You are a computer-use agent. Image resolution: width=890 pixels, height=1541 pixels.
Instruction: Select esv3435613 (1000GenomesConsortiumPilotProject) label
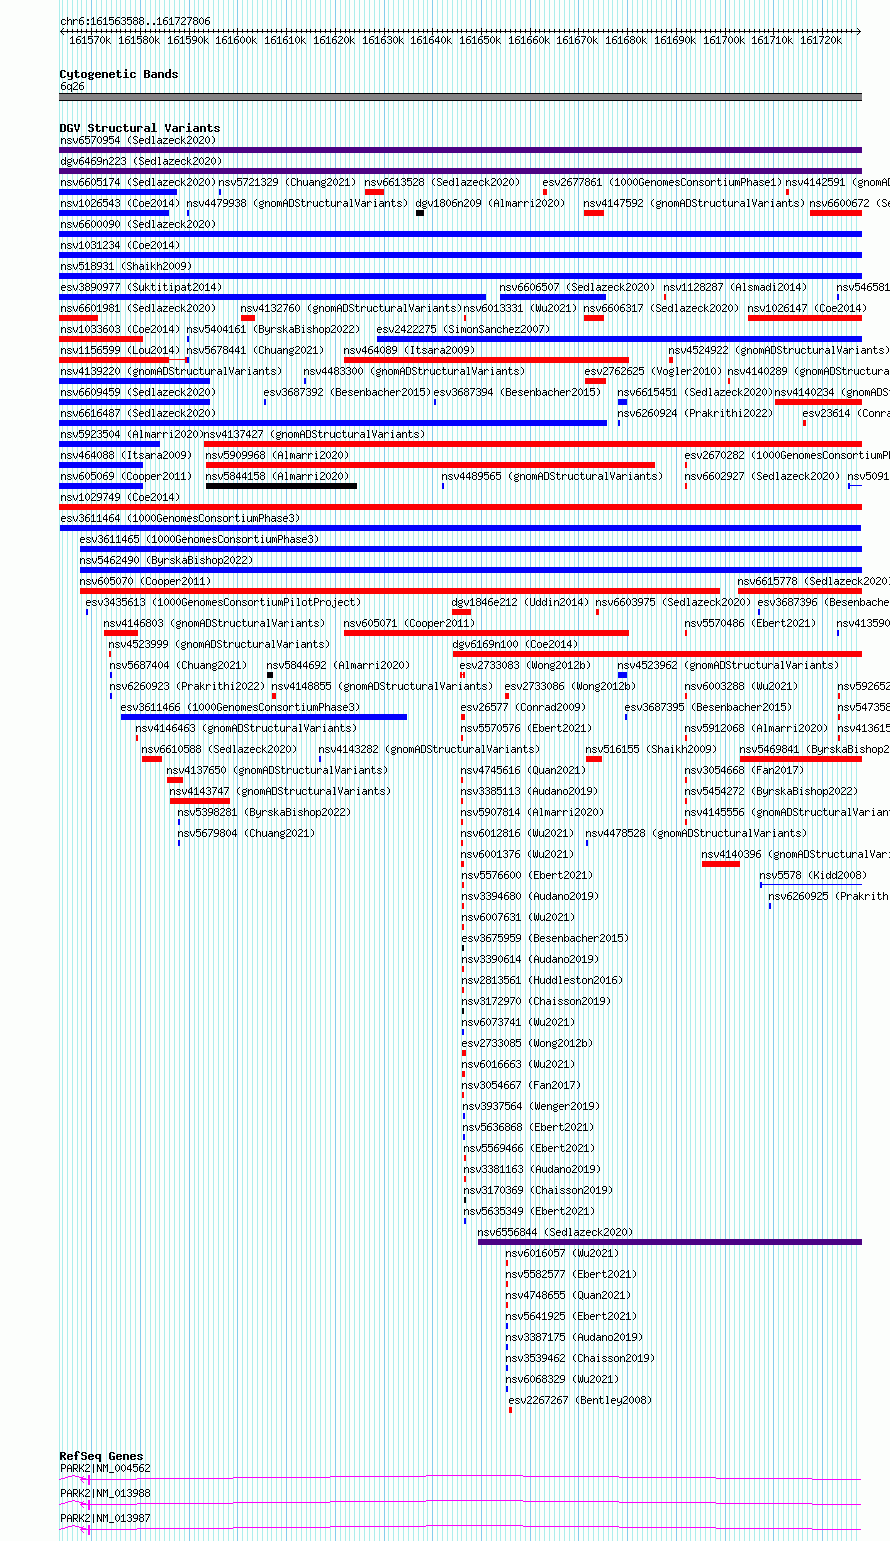223,602
